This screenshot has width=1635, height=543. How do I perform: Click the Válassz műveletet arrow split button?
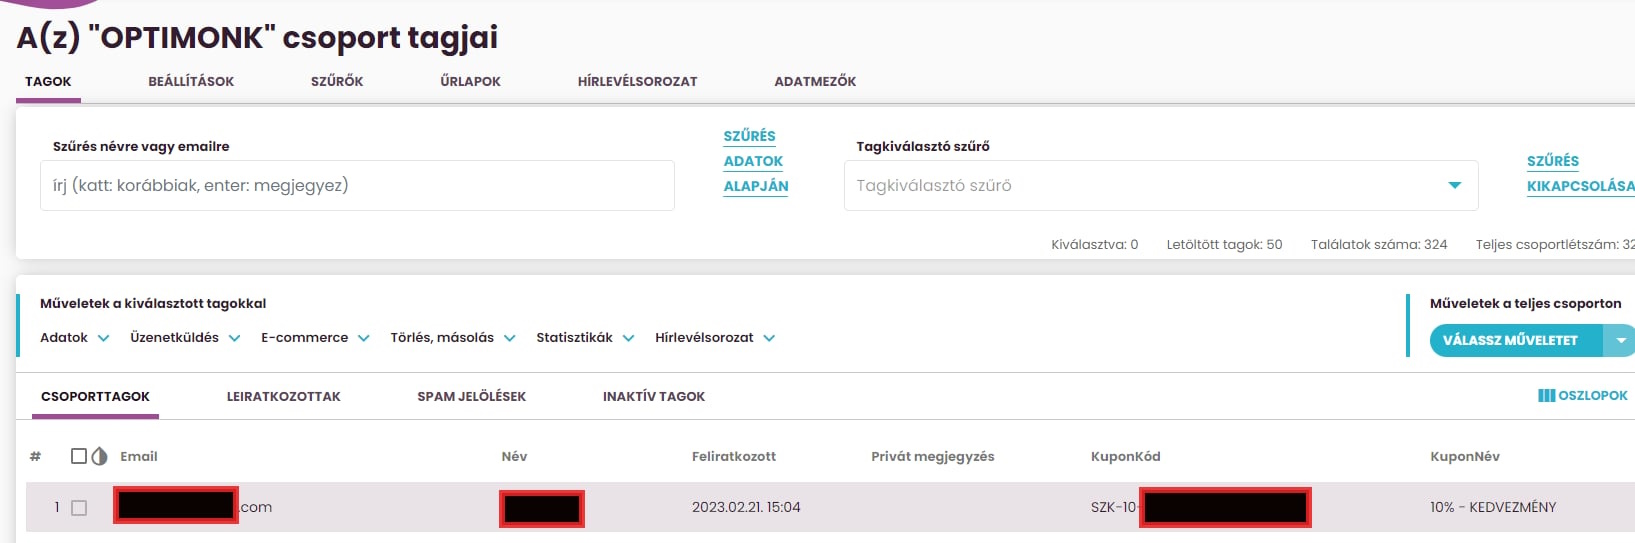(x=1620, y=341)
